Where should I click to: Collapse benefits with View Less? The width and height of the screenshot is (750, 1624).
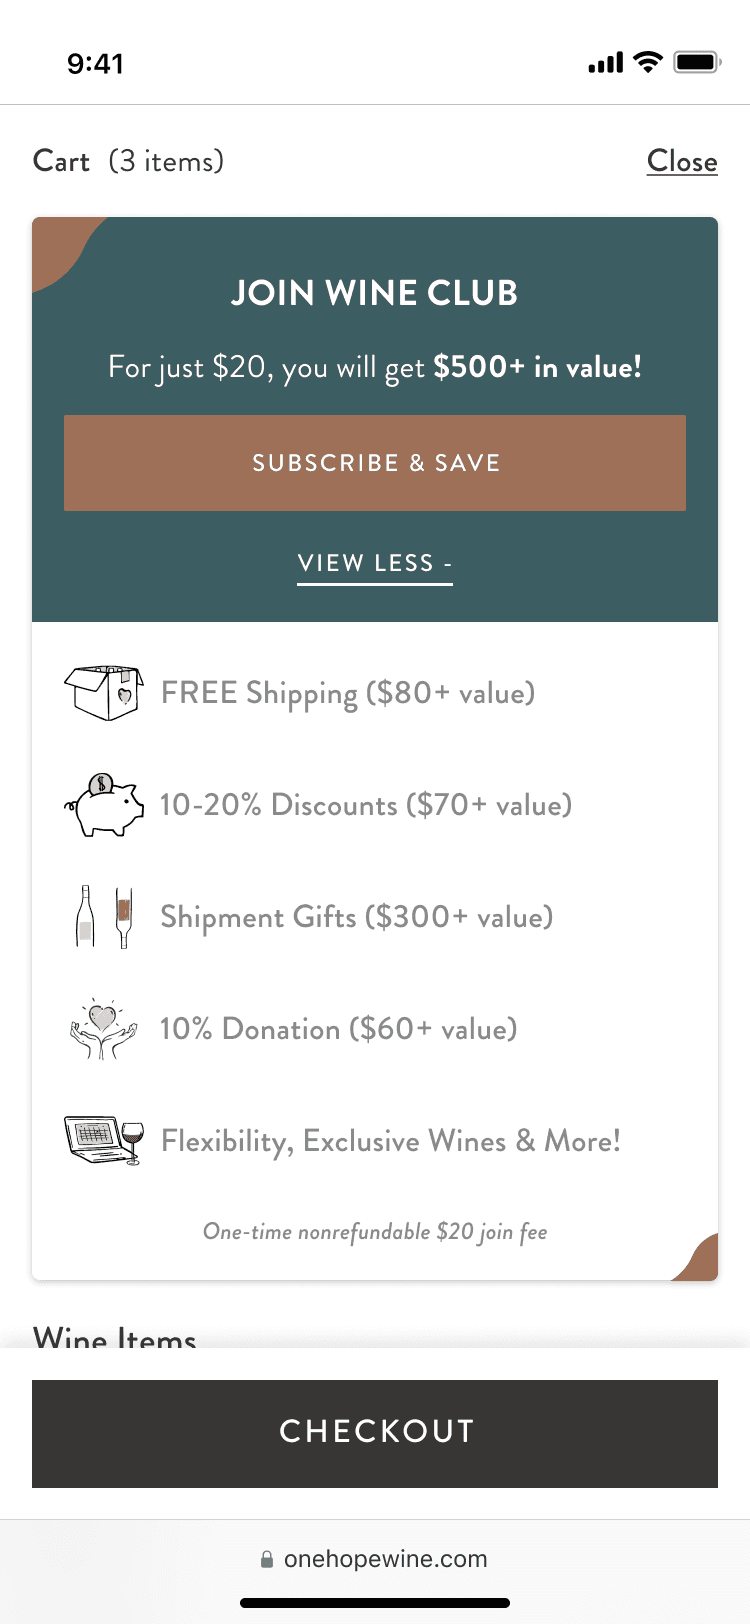[x=375, y=563]
